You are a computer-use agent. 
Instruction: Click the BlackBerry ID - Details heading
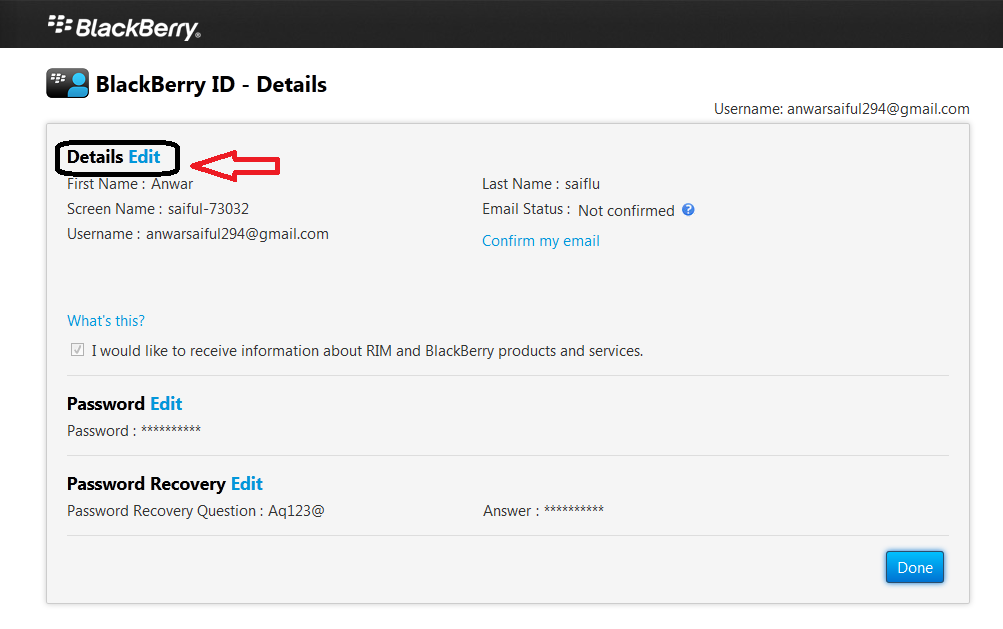(211, 84)
